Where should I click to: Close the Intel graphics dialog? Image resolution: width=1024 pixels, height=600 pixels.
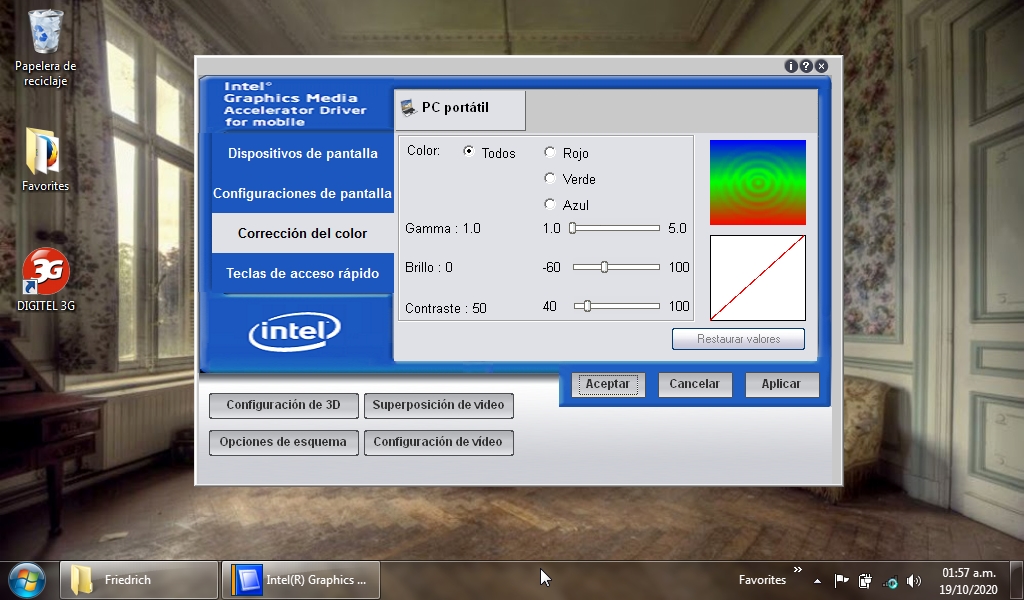(x=822, y=66)
